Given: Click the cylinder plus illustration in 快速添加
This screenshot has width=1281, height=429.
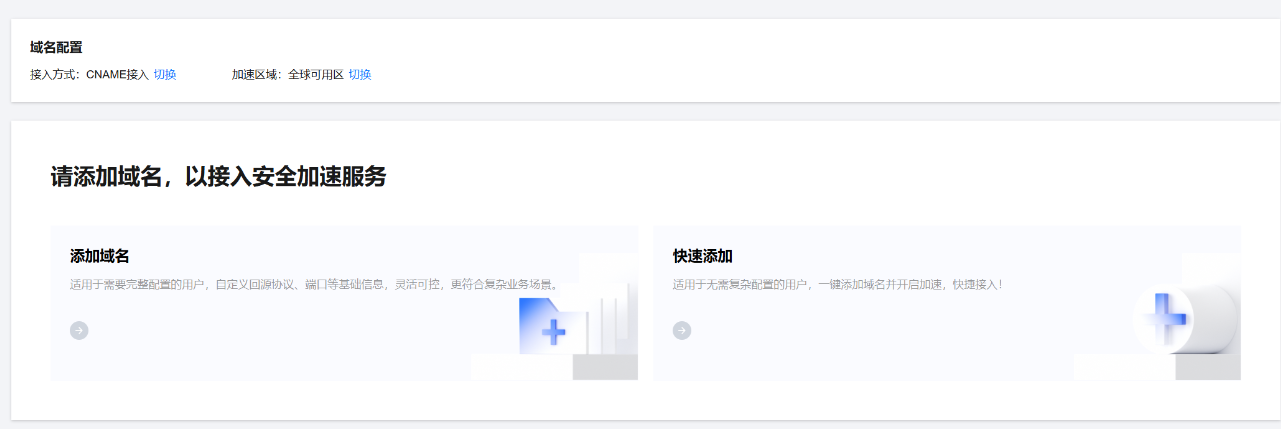Looking at the screenshot, I should (1184, 318).
